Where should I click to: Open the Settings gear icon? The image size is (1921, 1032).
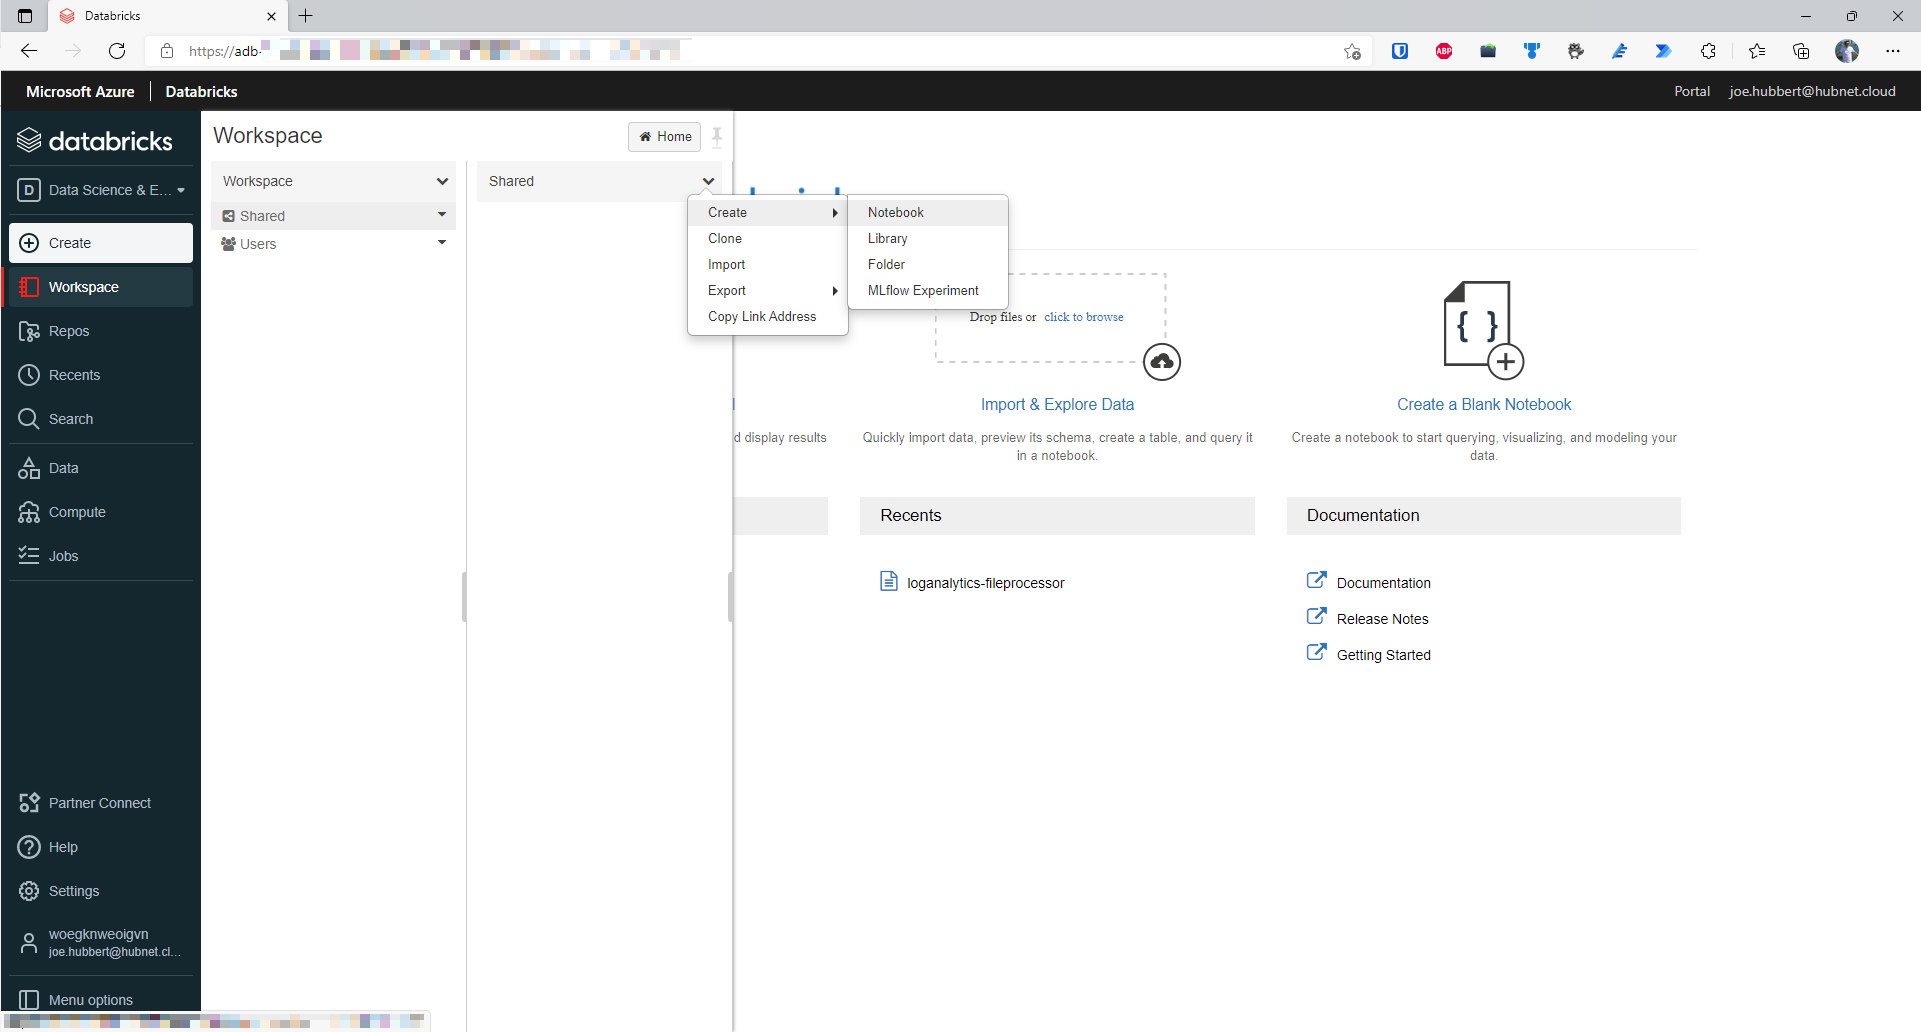(30, 890)
